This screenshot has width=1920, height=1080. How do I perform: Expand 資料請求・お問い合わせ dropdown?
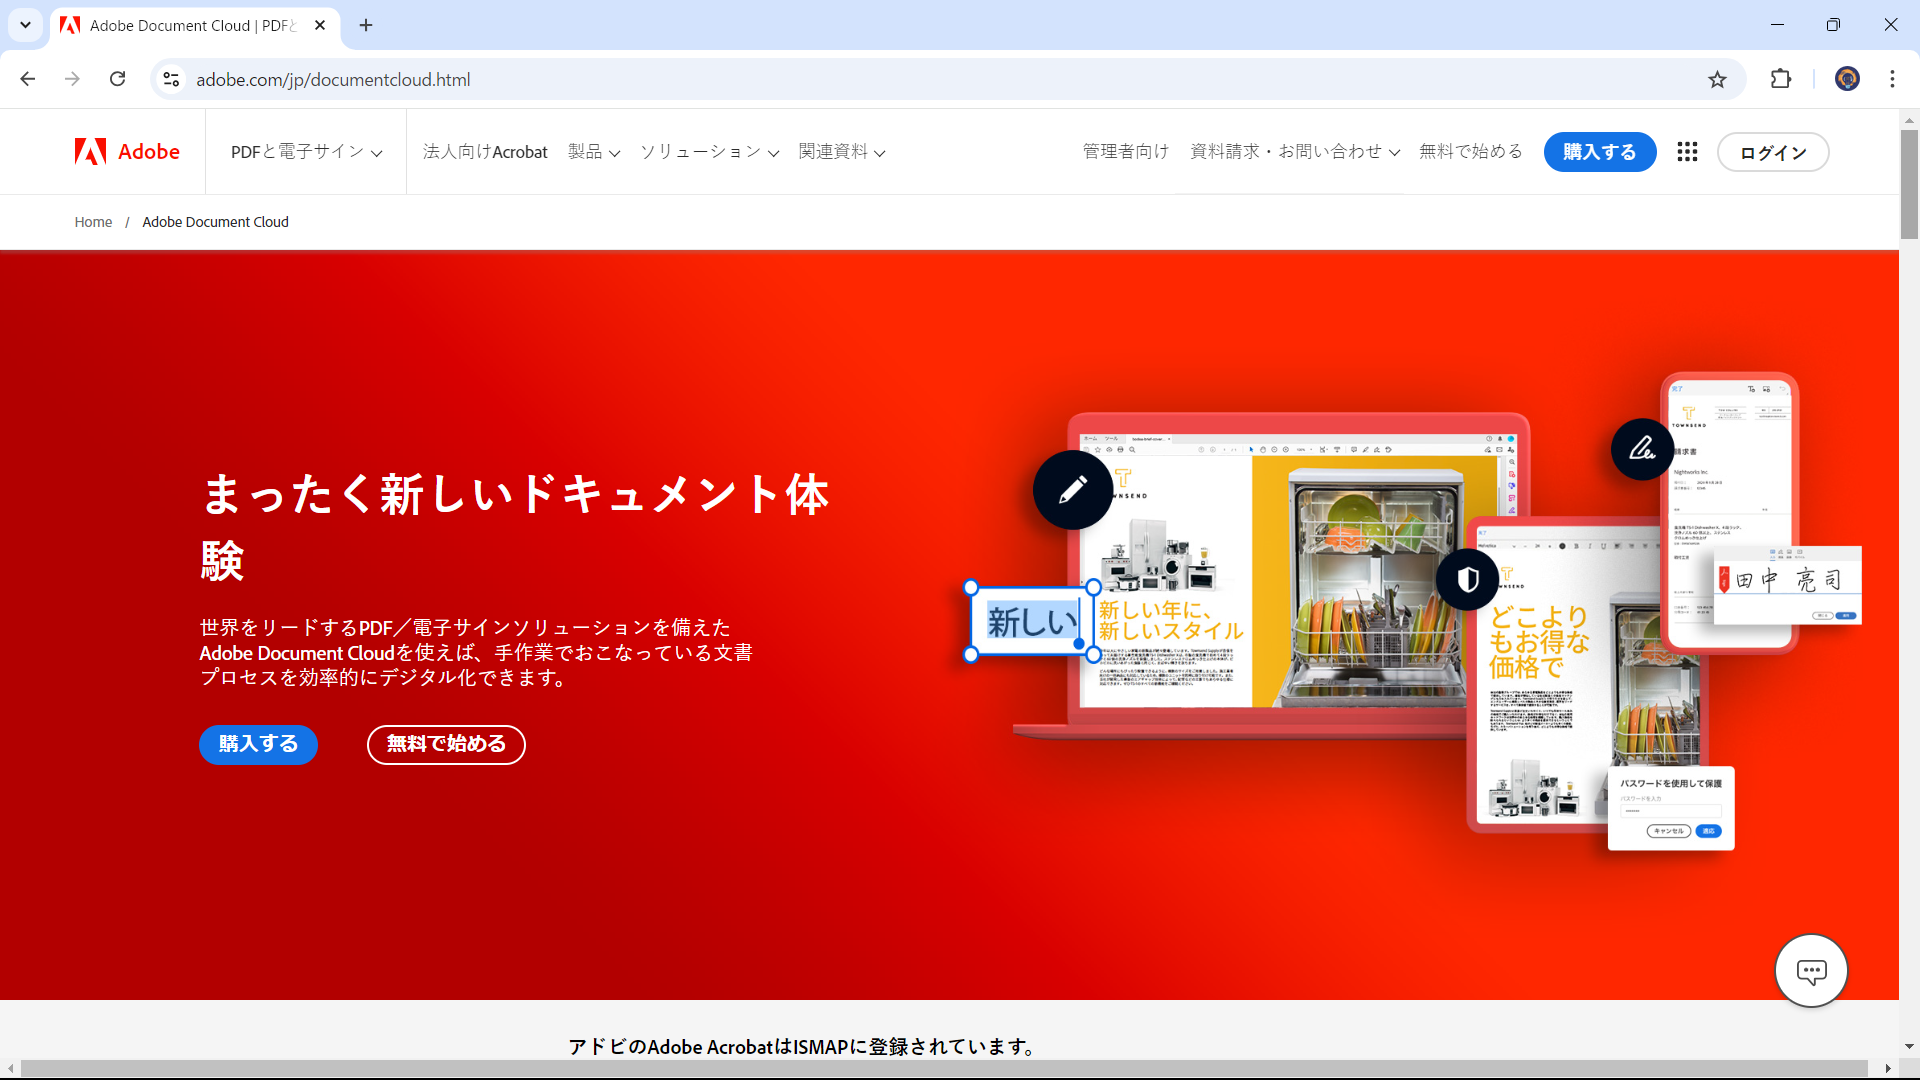click(1294, 152)
